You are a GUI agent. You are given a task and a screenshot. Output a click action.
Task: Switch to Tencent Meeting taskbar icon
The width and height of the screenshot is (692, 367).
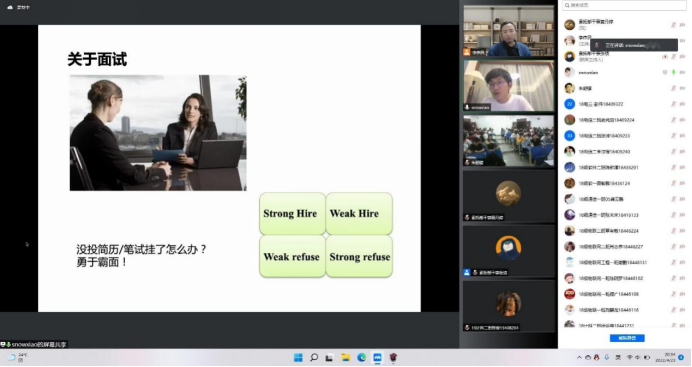(377, 358)
